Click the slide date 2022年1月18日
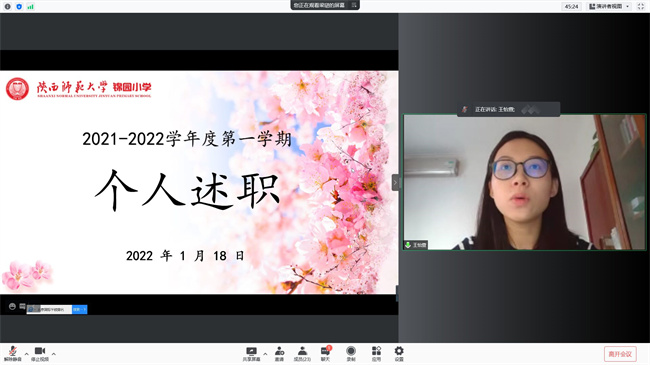The width and height of the screenshot is (650, 365). 185,256
